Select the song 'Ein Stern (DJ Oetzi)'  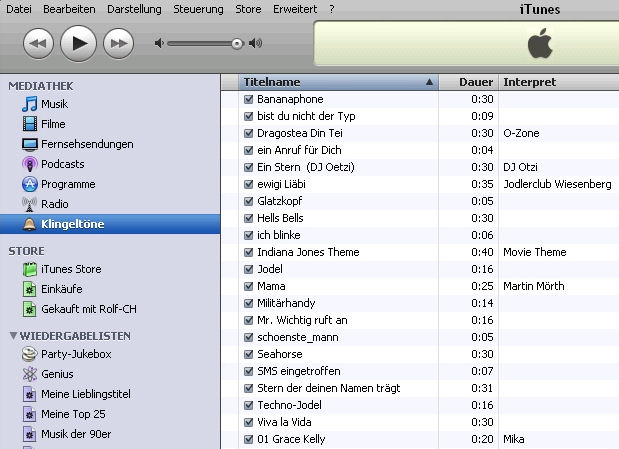pos(306,167)
